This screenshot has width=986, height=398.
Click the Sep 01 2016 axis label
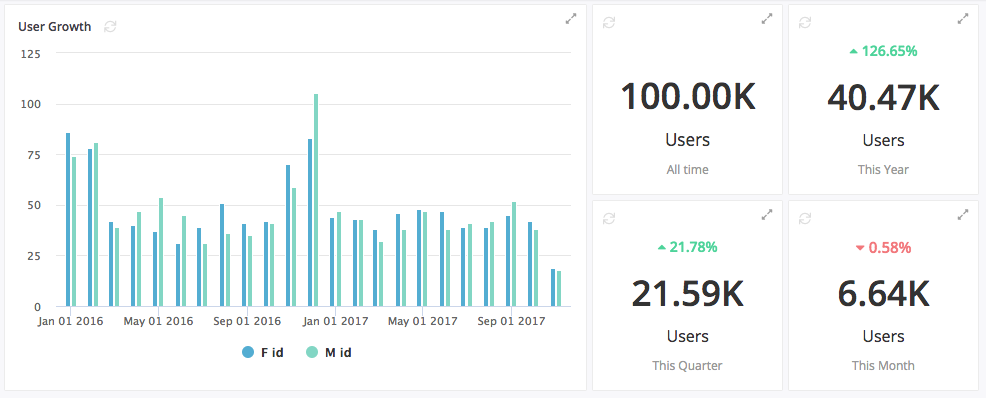247,322
